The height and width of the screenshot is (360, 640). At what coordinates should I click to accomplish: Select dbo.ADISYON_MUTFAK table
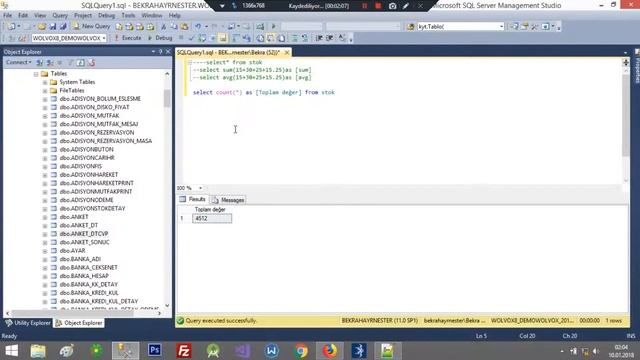click(89, 116)
